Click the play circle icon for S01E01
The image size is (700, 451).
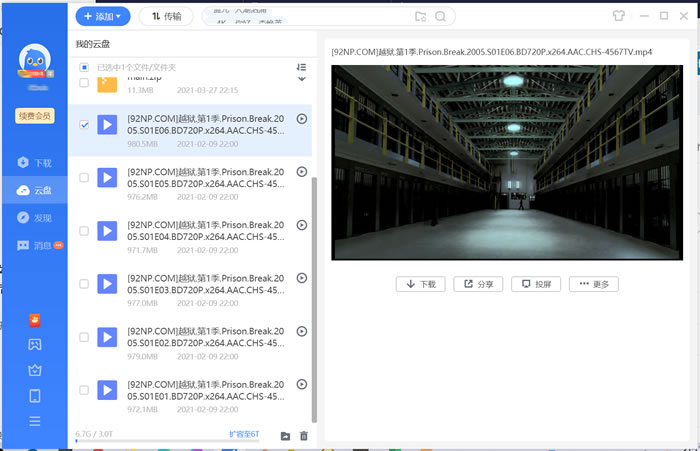click(302, 384)
